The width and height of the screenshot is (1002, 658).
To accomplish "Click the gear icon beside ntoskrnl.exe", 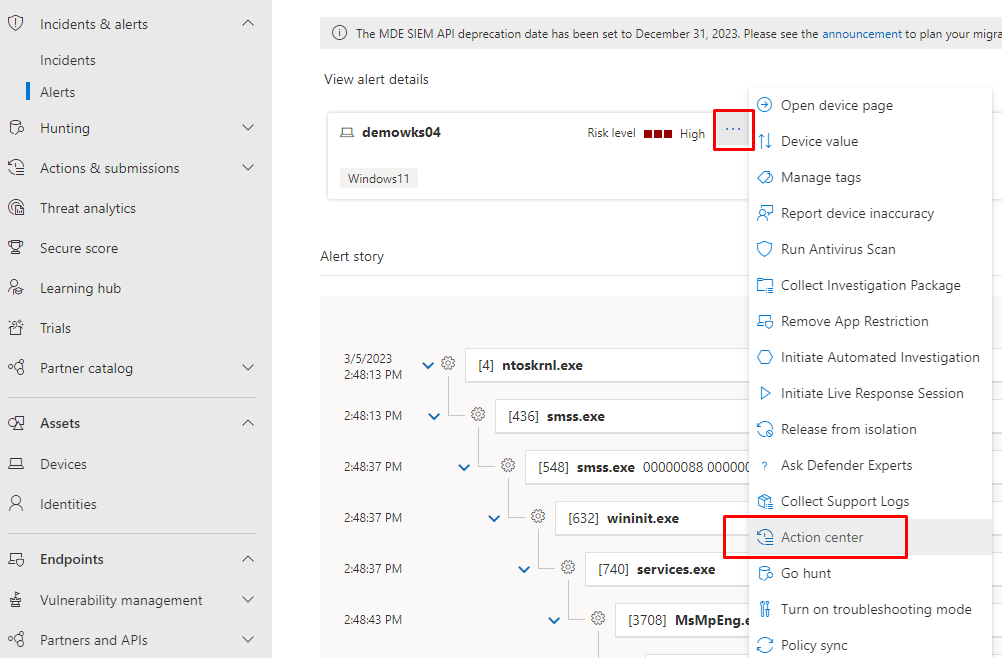I will (448, 365).
